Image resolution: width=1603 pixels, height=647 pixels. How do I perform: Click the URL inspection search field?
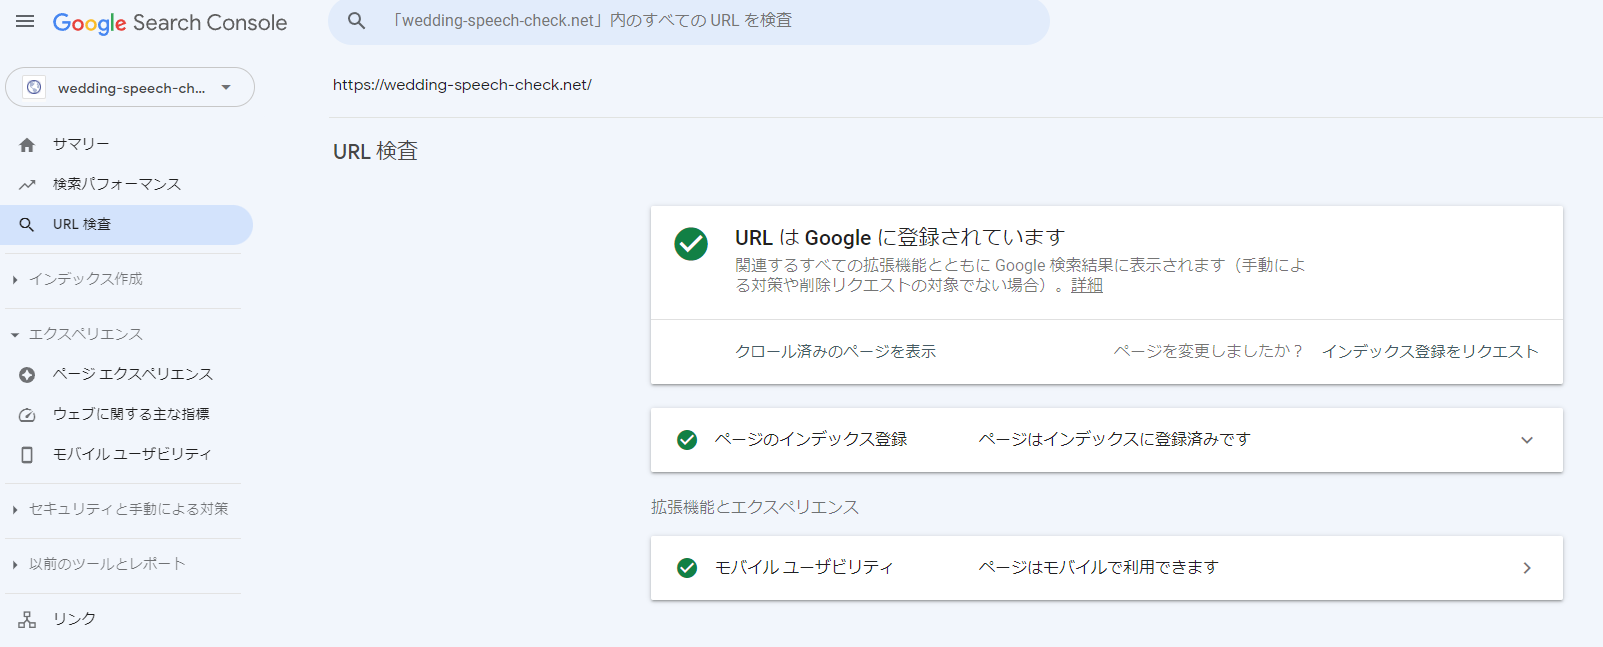689,21
